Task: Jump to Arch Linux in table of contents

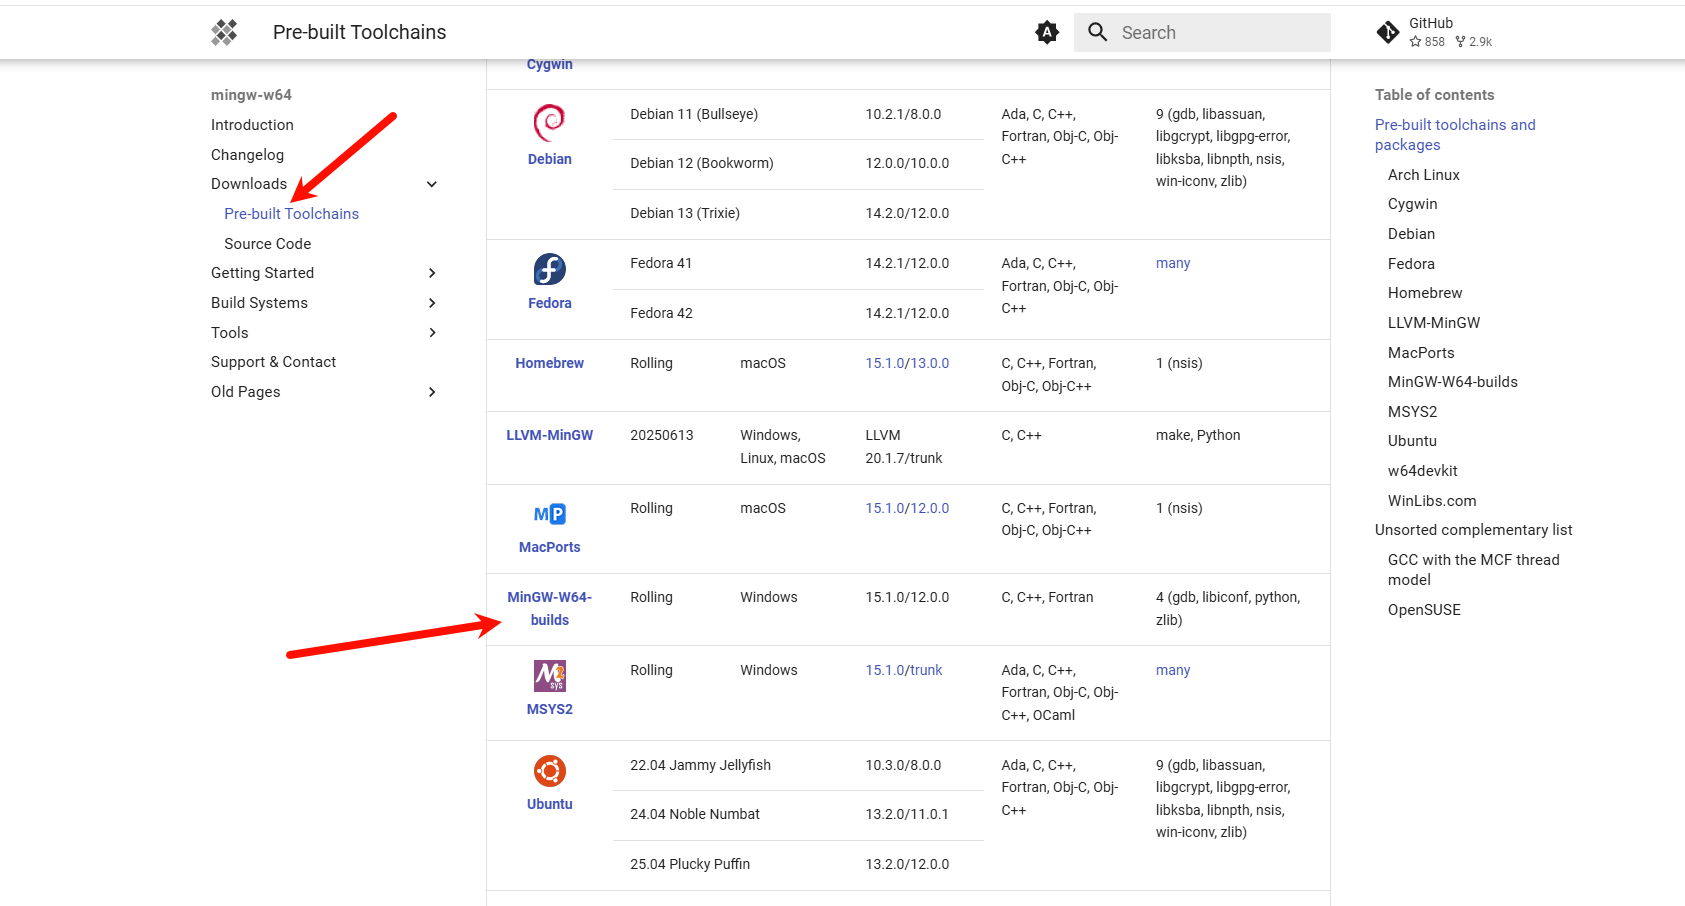Action: 1424,175
